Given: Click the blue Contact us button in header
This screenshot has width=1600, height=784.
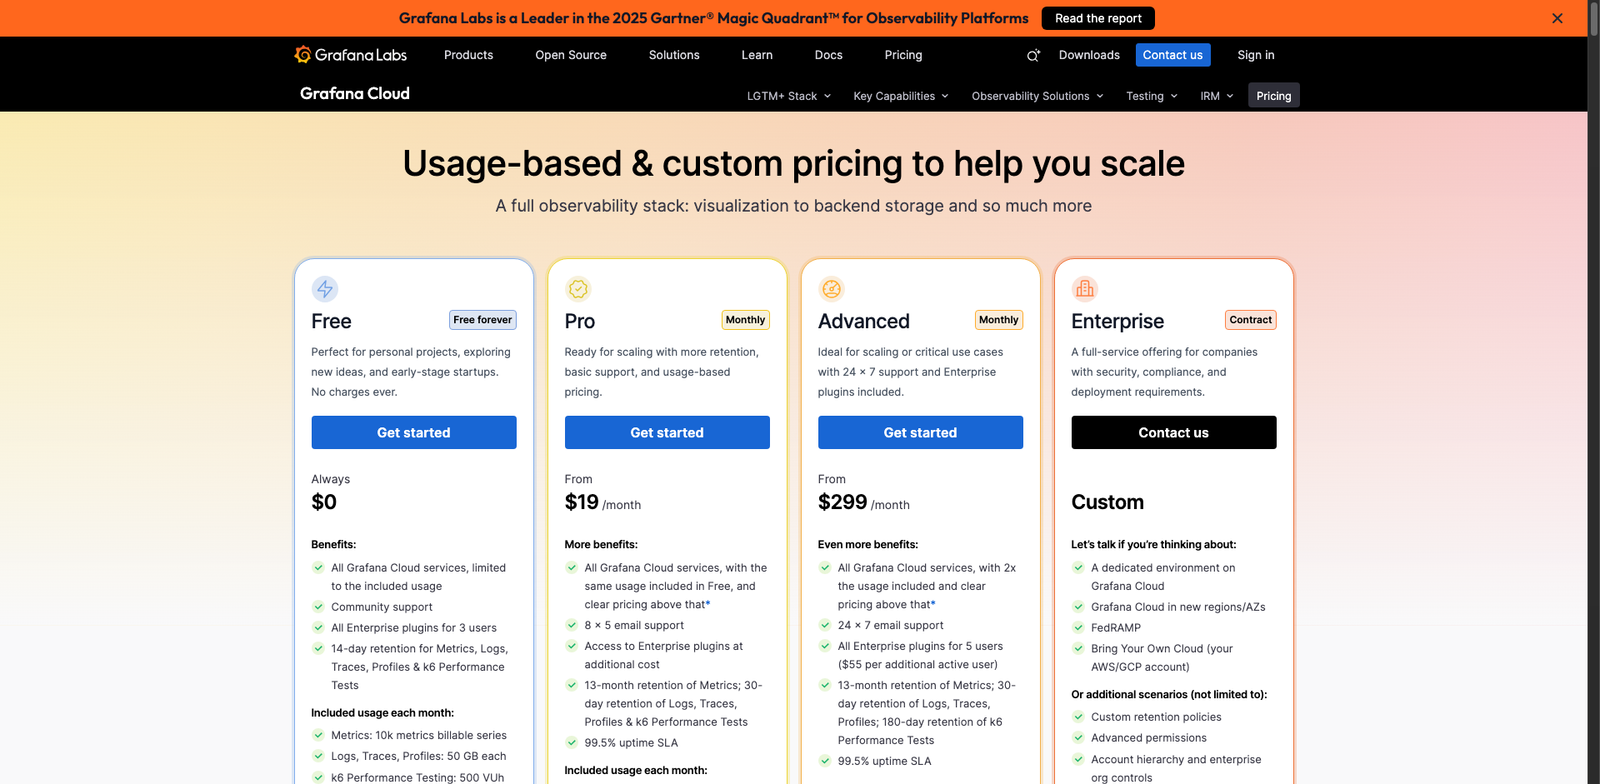Looking at the screenshot, I should coord(1173,55).
